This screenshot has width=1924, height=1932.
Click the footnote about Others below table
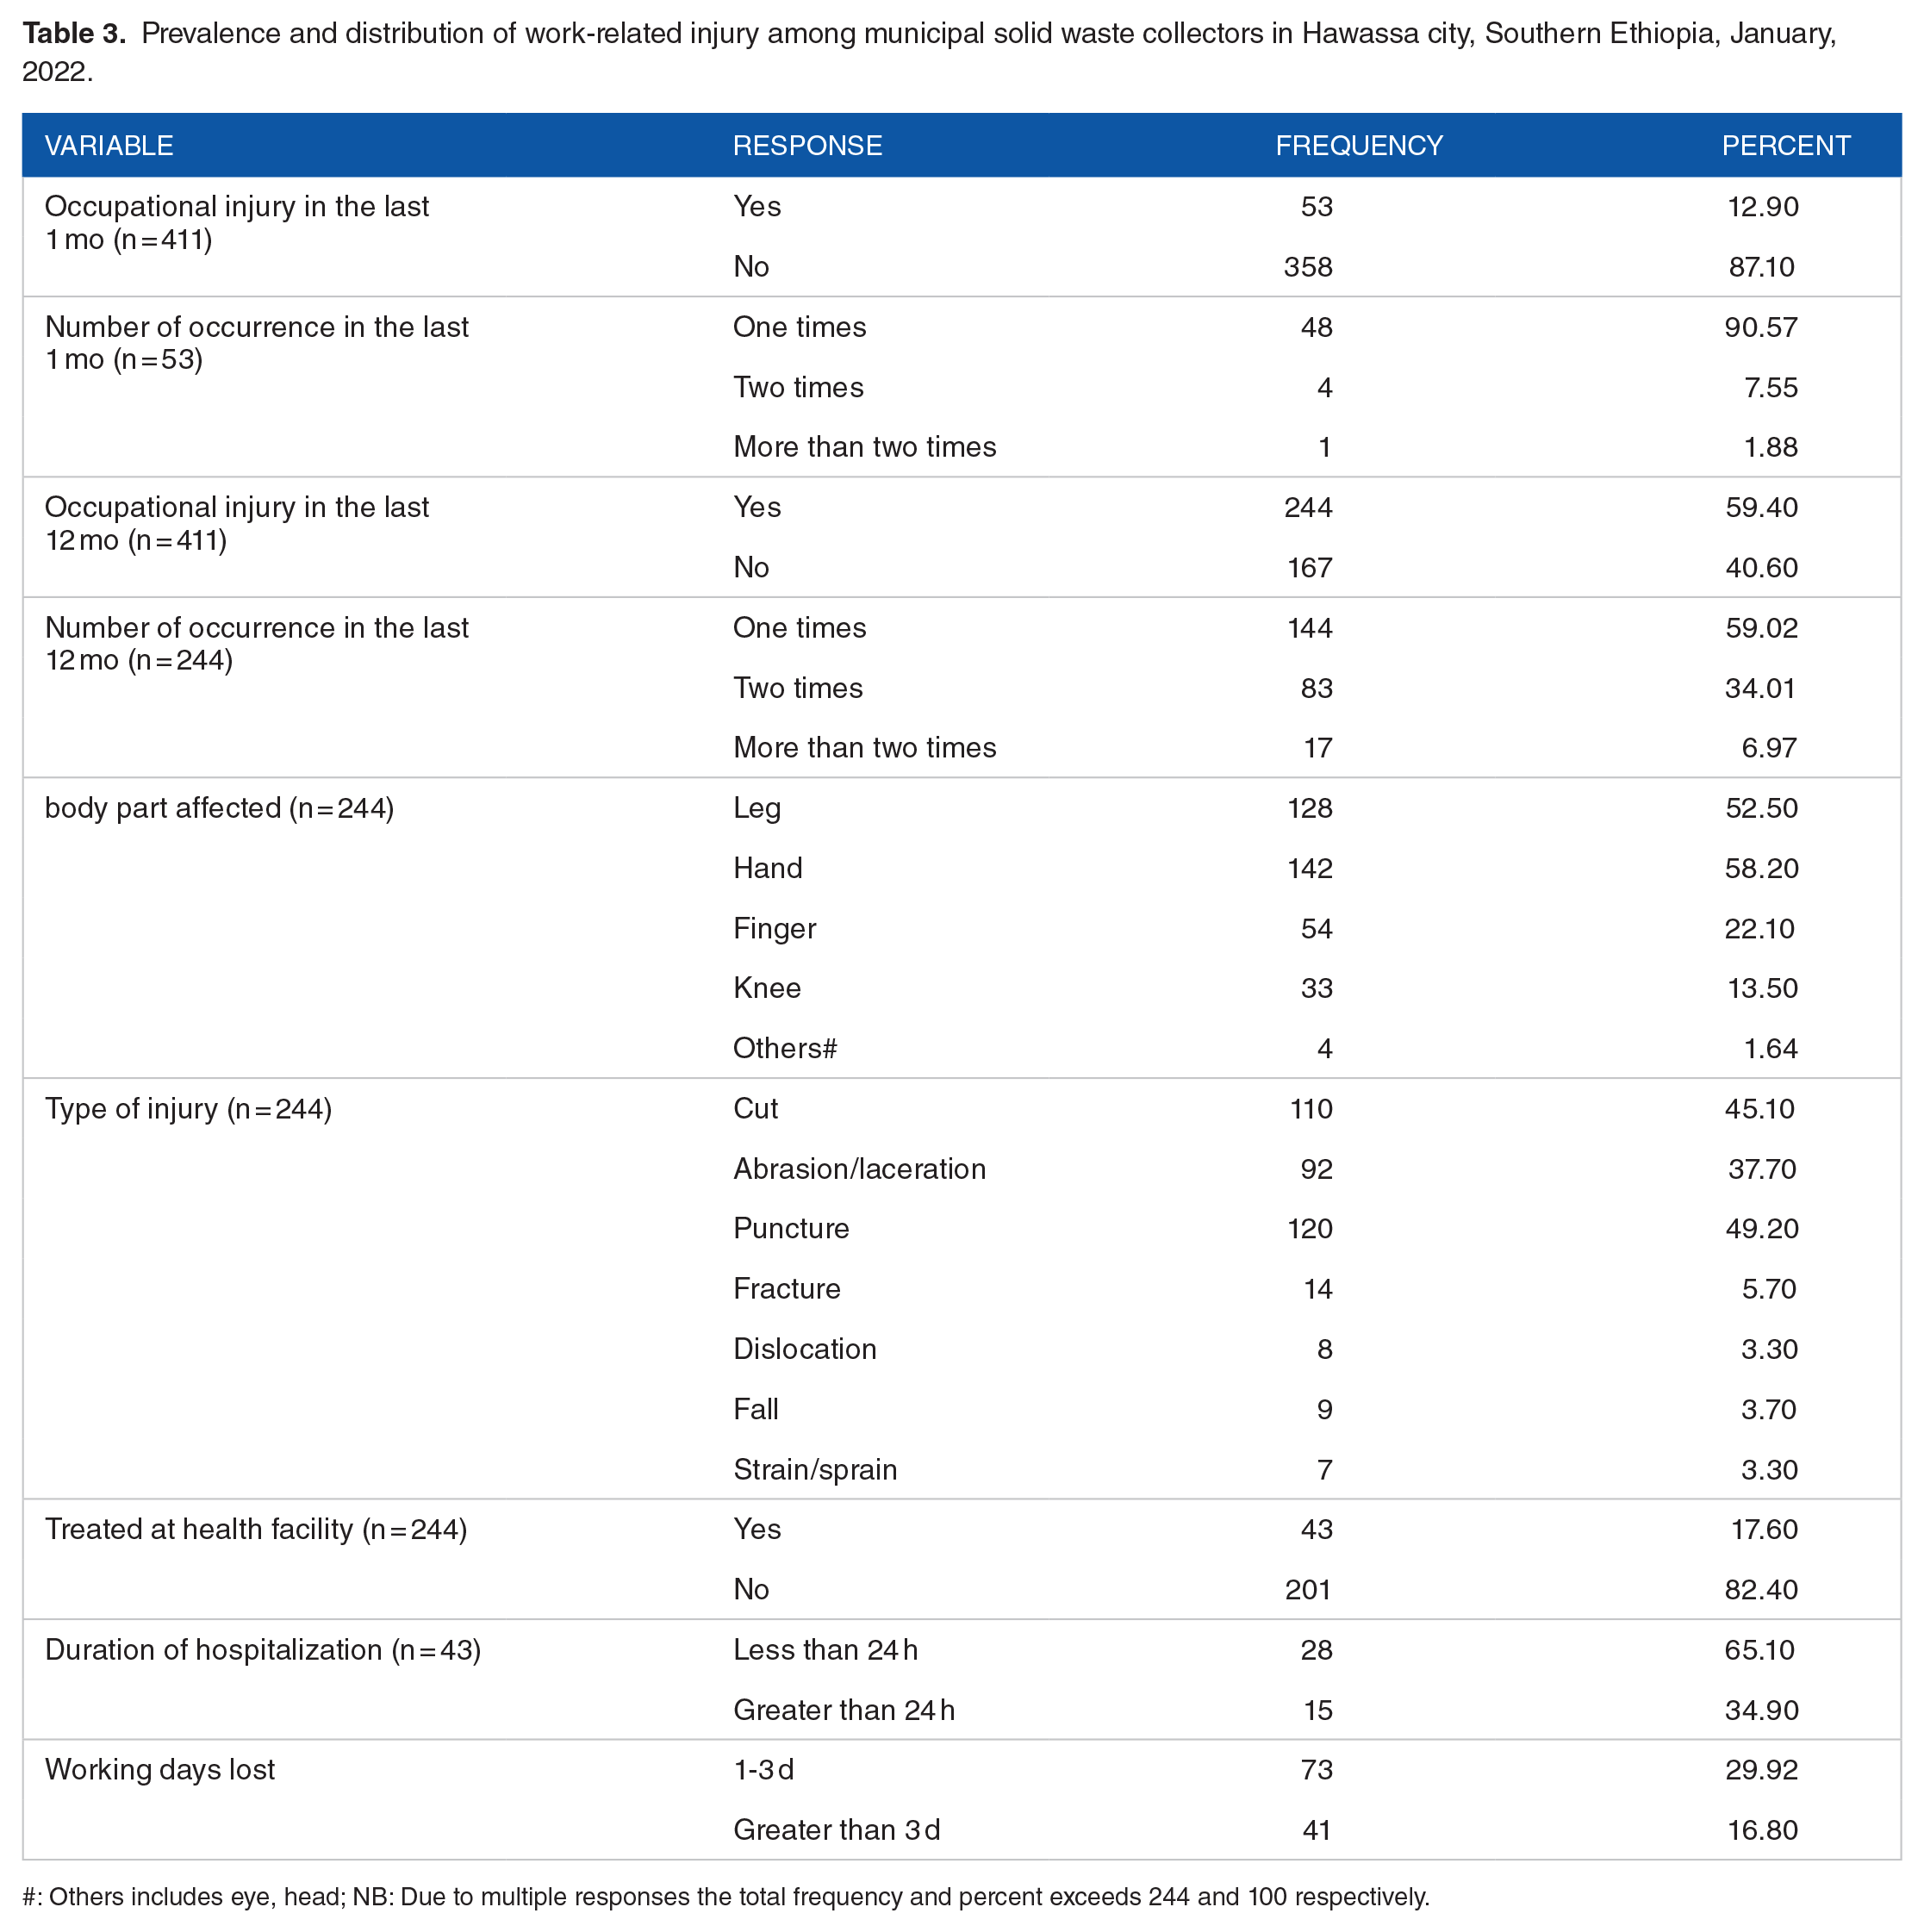pyautogui.click(x=725, y=1897)
